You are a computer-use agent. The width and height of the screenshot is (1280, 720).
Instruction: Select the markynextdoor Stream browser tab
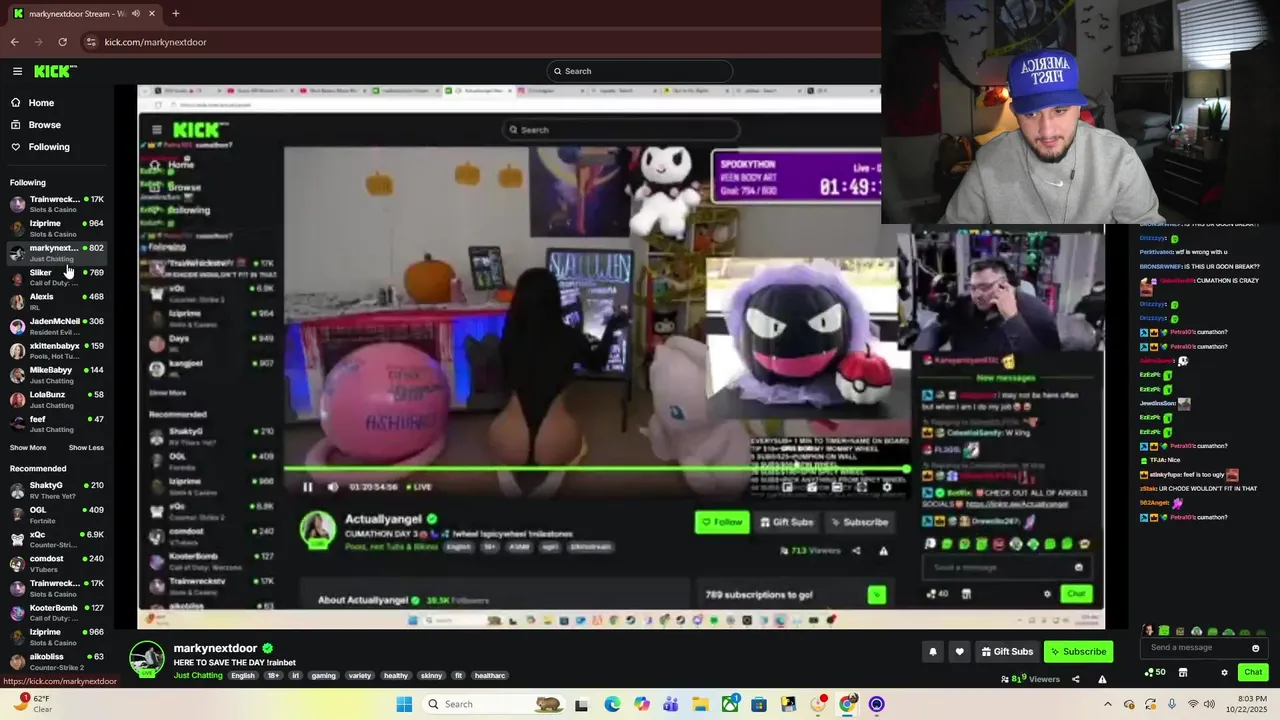click(x=84, y=14)
